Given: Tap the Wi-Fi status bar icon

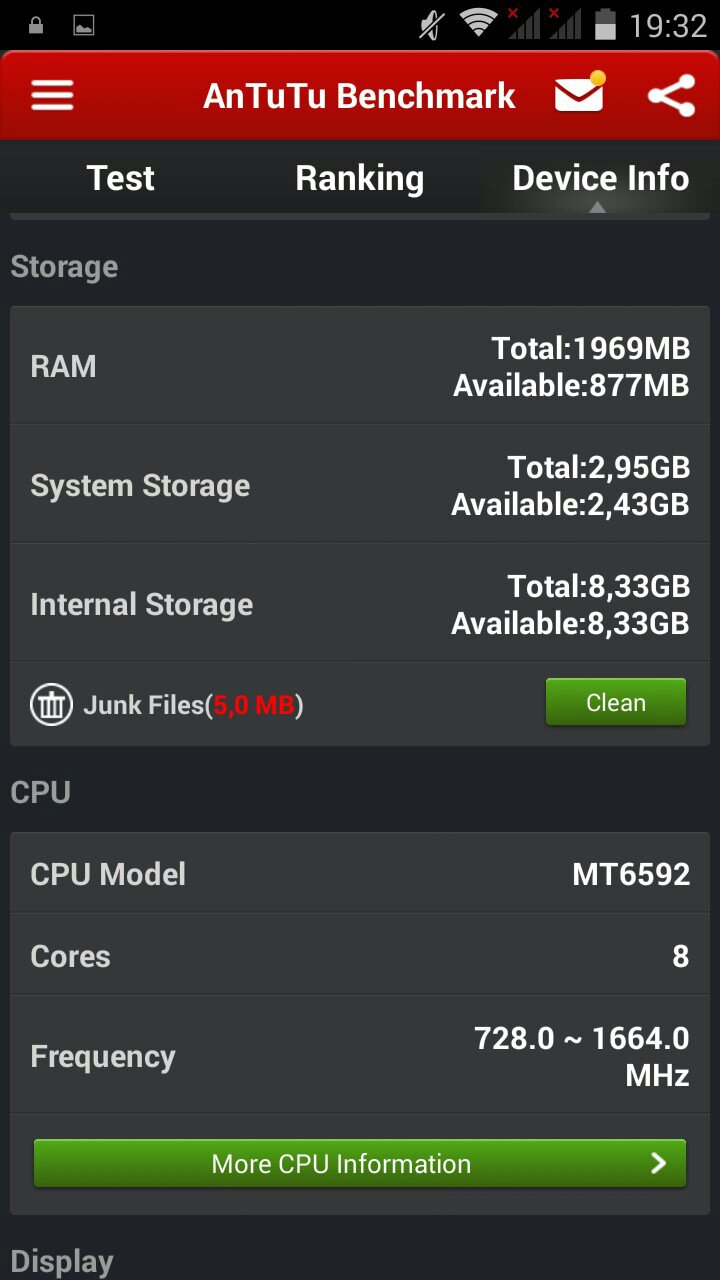Looking at the screenshot, I should coord(479,24).
